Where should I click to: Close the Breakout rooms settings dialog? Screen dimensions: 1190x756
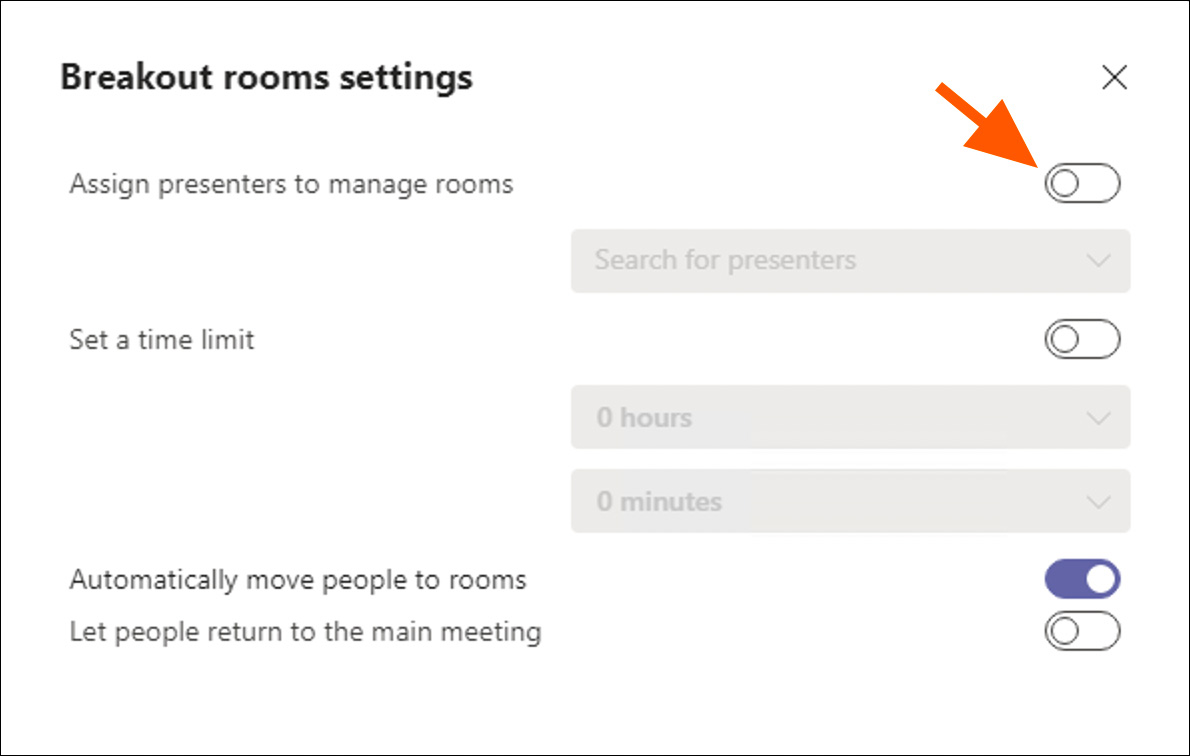click(1114, 78)
